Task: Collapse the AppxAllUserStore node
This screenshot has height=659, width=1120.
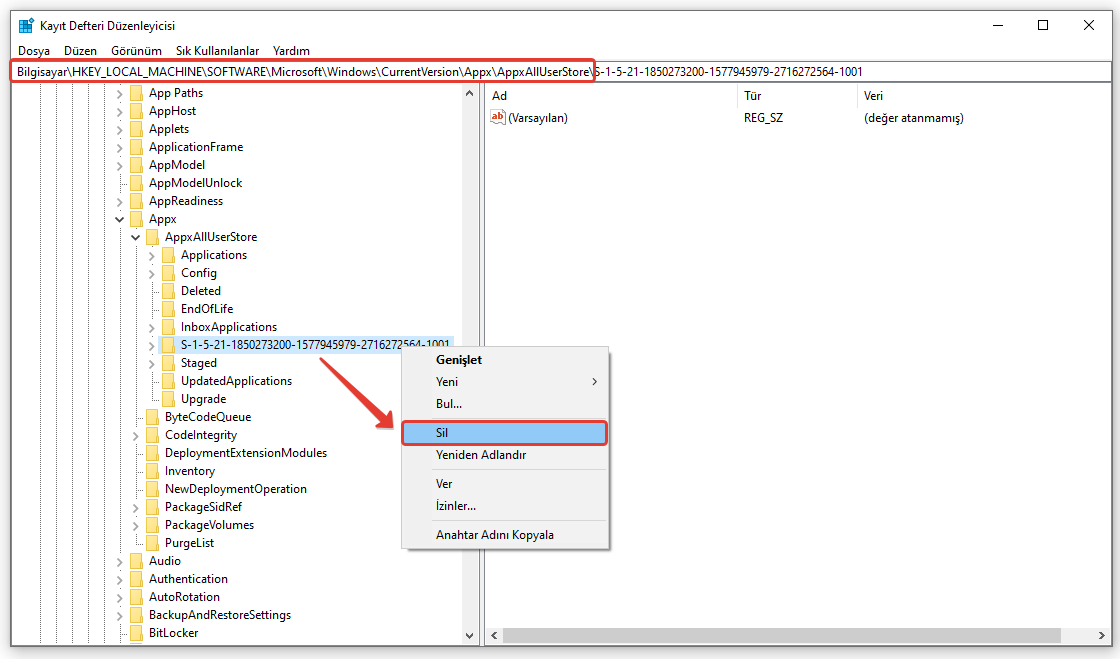Action: tap(136, 237)
